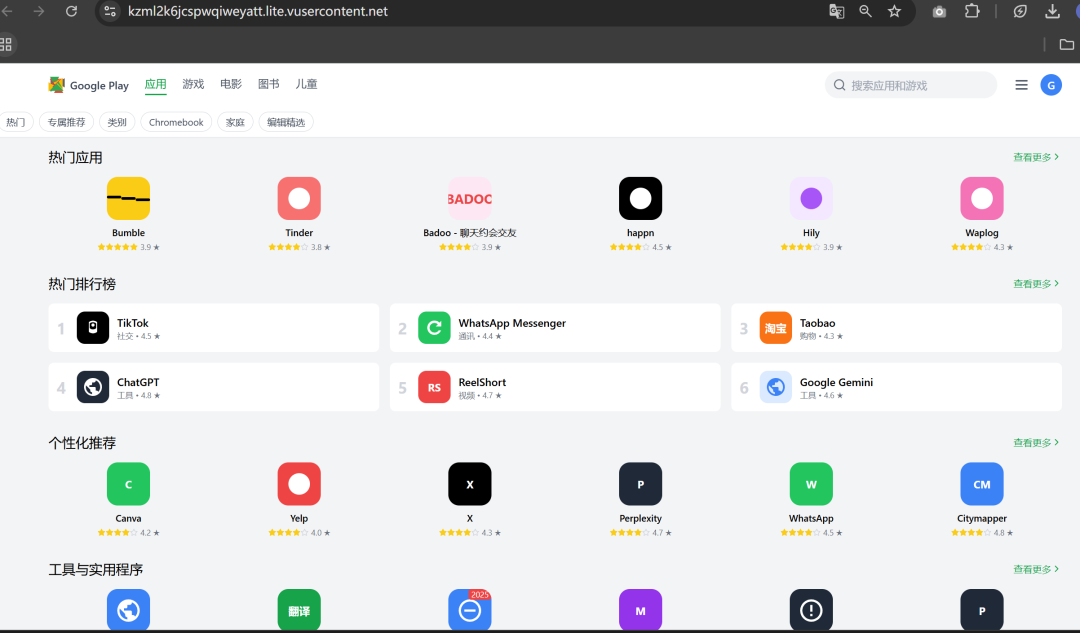Open the green WhatsApp recommended icon
Image resolution: width=1080 pixels, height=633 pixels.
click(x=811, y=484)
